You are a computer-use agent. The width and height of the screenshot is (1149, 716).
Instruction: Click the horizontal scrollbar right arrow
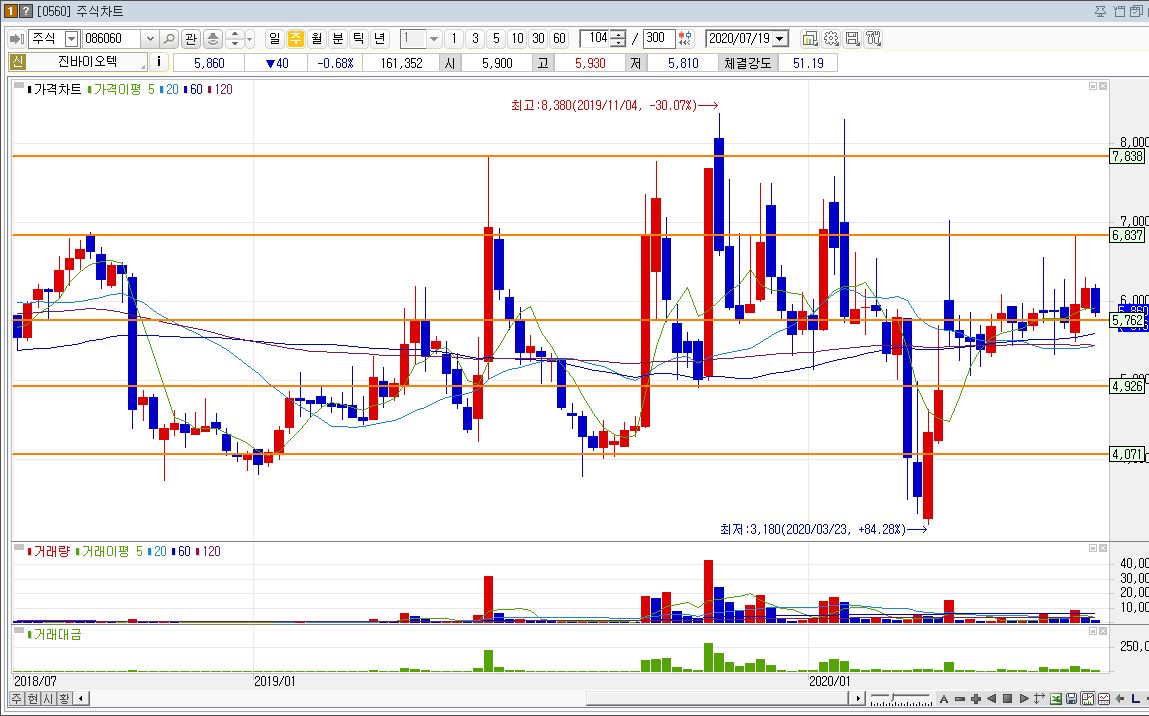tap(859, 698)
